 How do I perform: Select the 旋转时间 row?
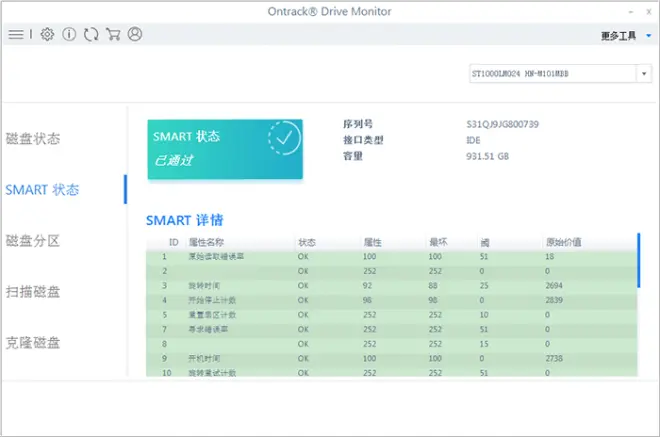coord(391,286)
